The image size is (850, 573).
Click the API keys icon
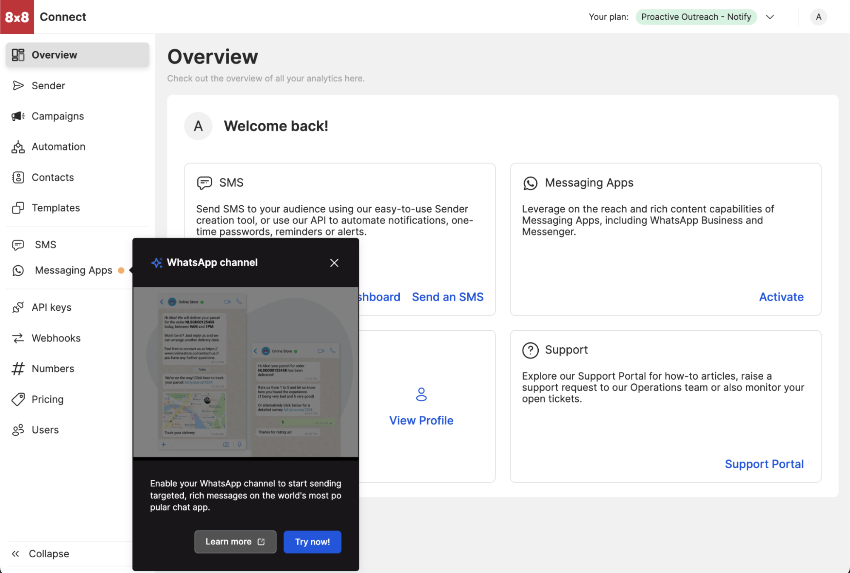(x=18, y=307)
